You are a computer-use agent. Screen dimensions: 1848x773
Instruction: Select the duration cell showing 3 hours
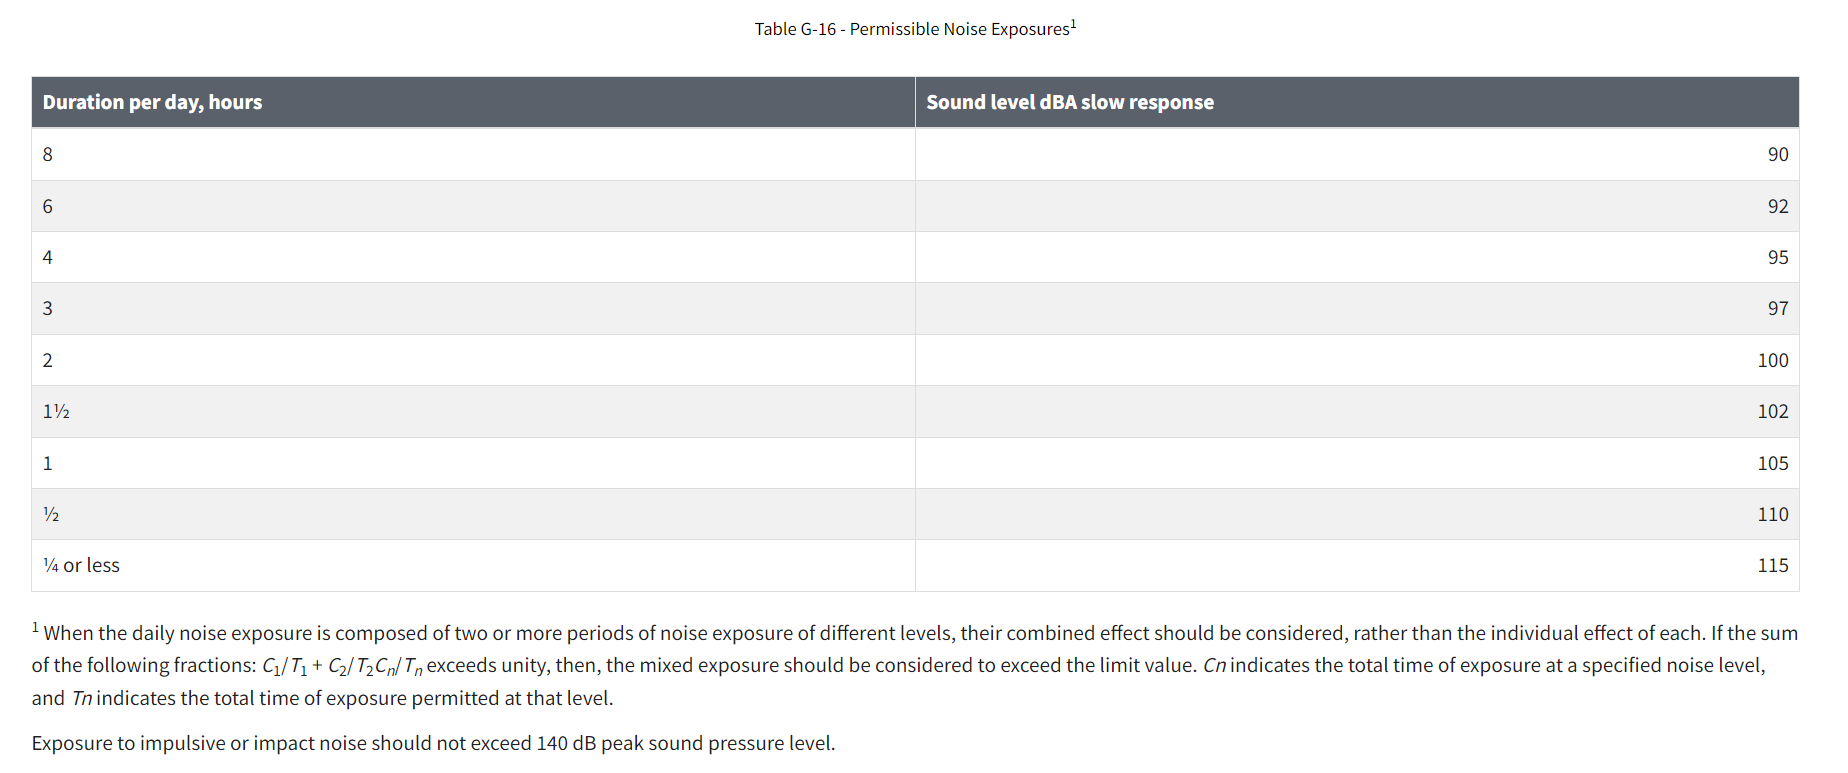48,308
